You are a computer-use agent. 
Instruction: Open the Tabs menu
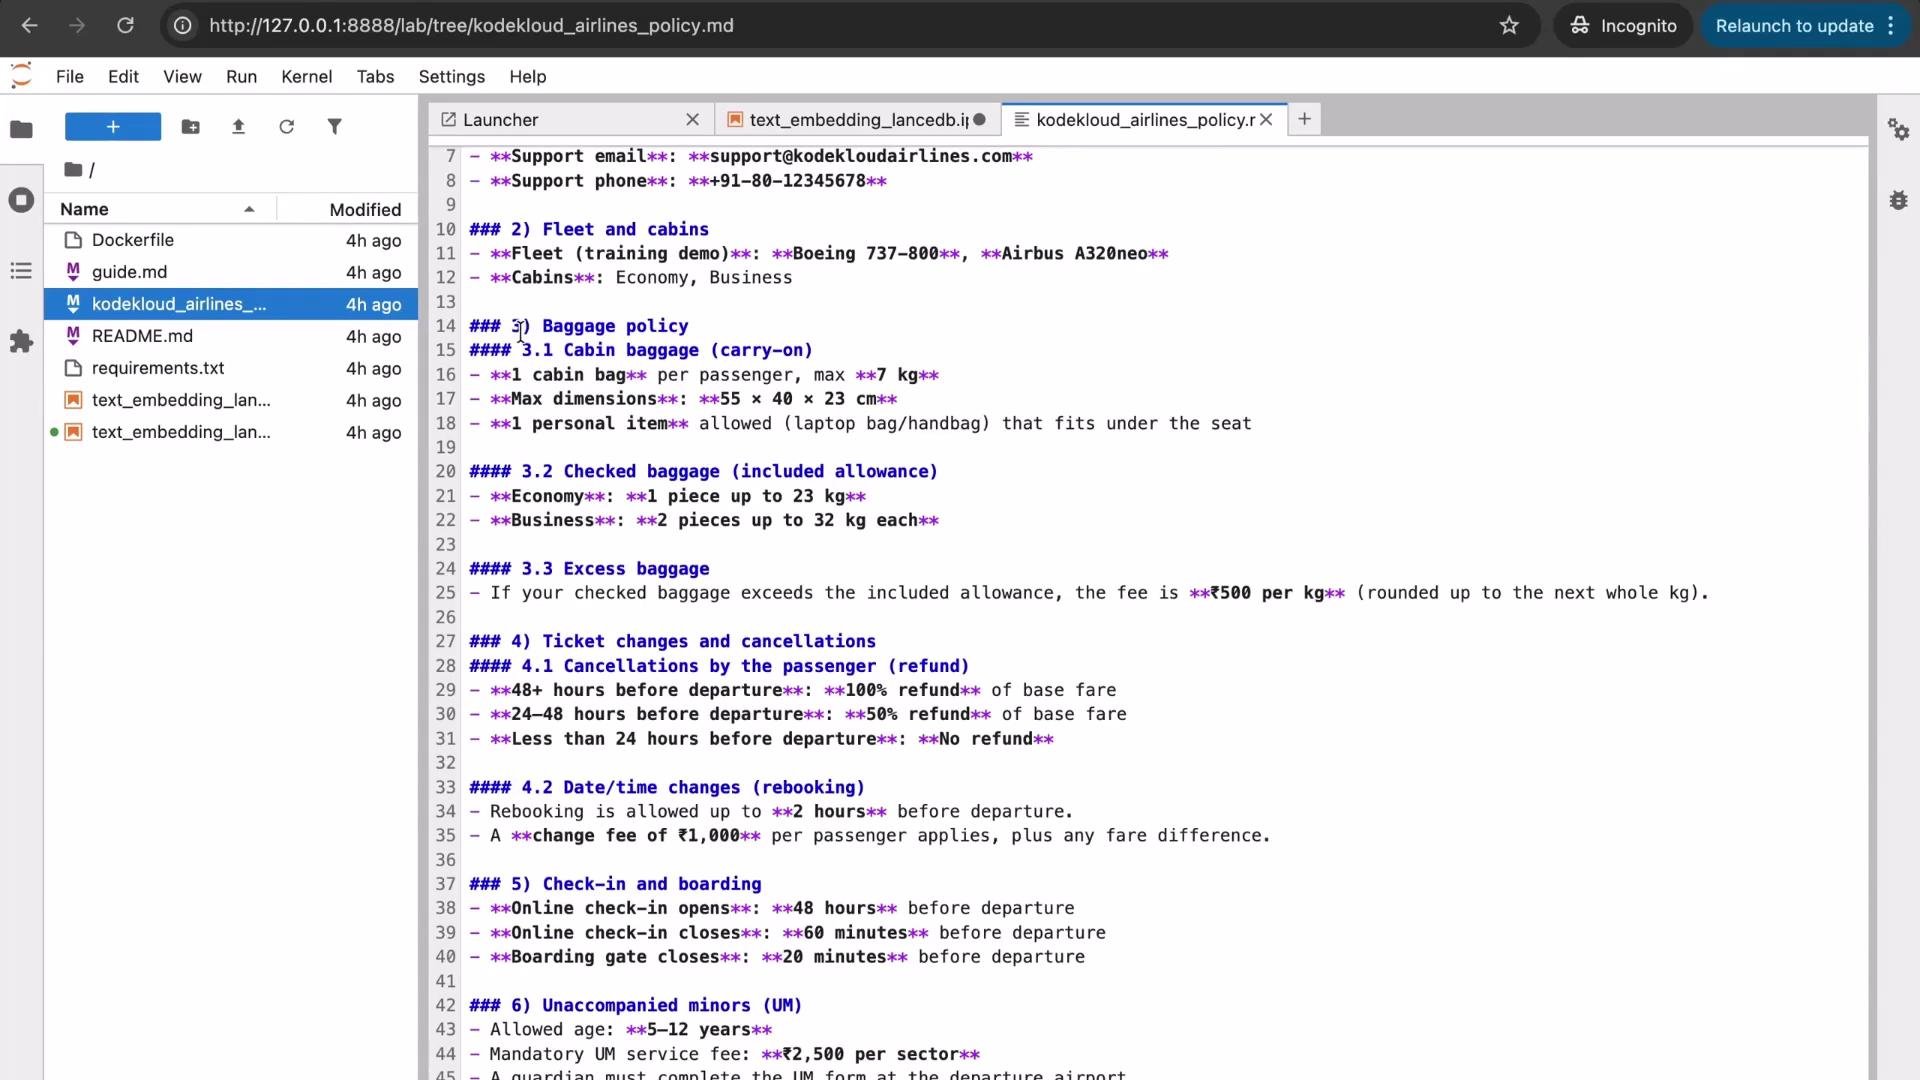click(375, 77)
